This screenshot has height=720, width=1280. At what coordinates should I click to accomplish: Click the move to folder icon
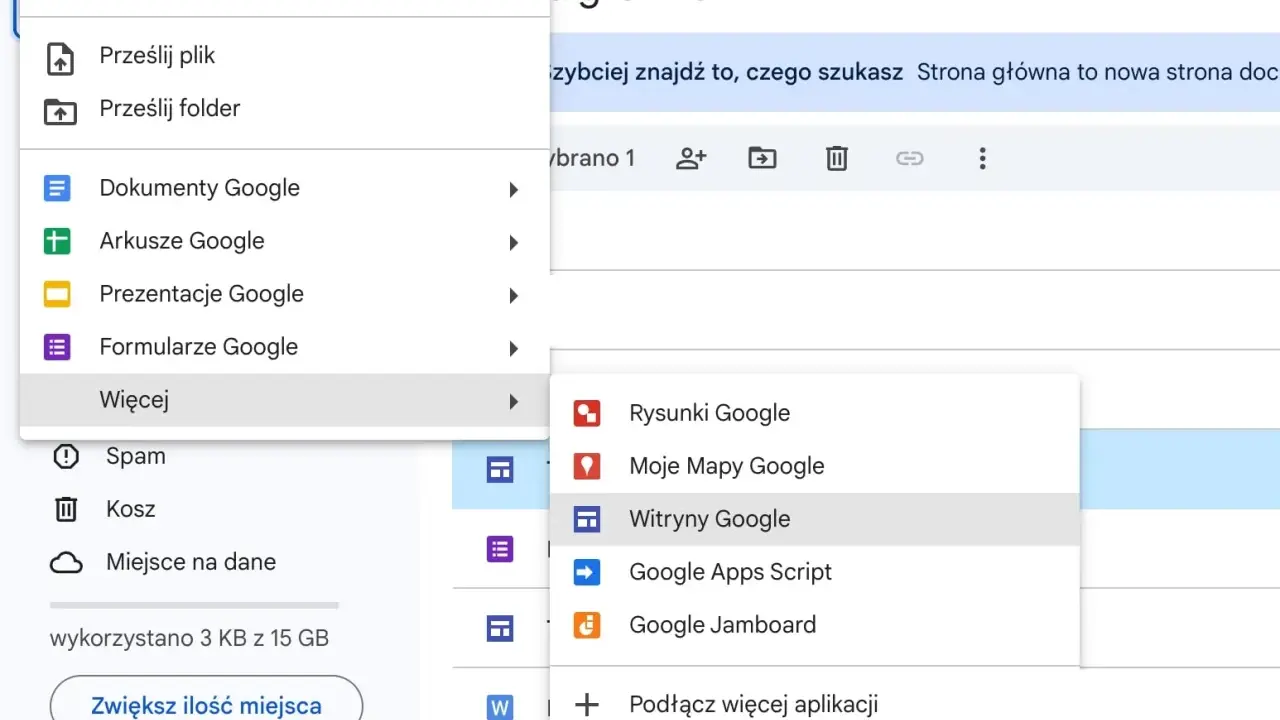[x=762, y=158]
